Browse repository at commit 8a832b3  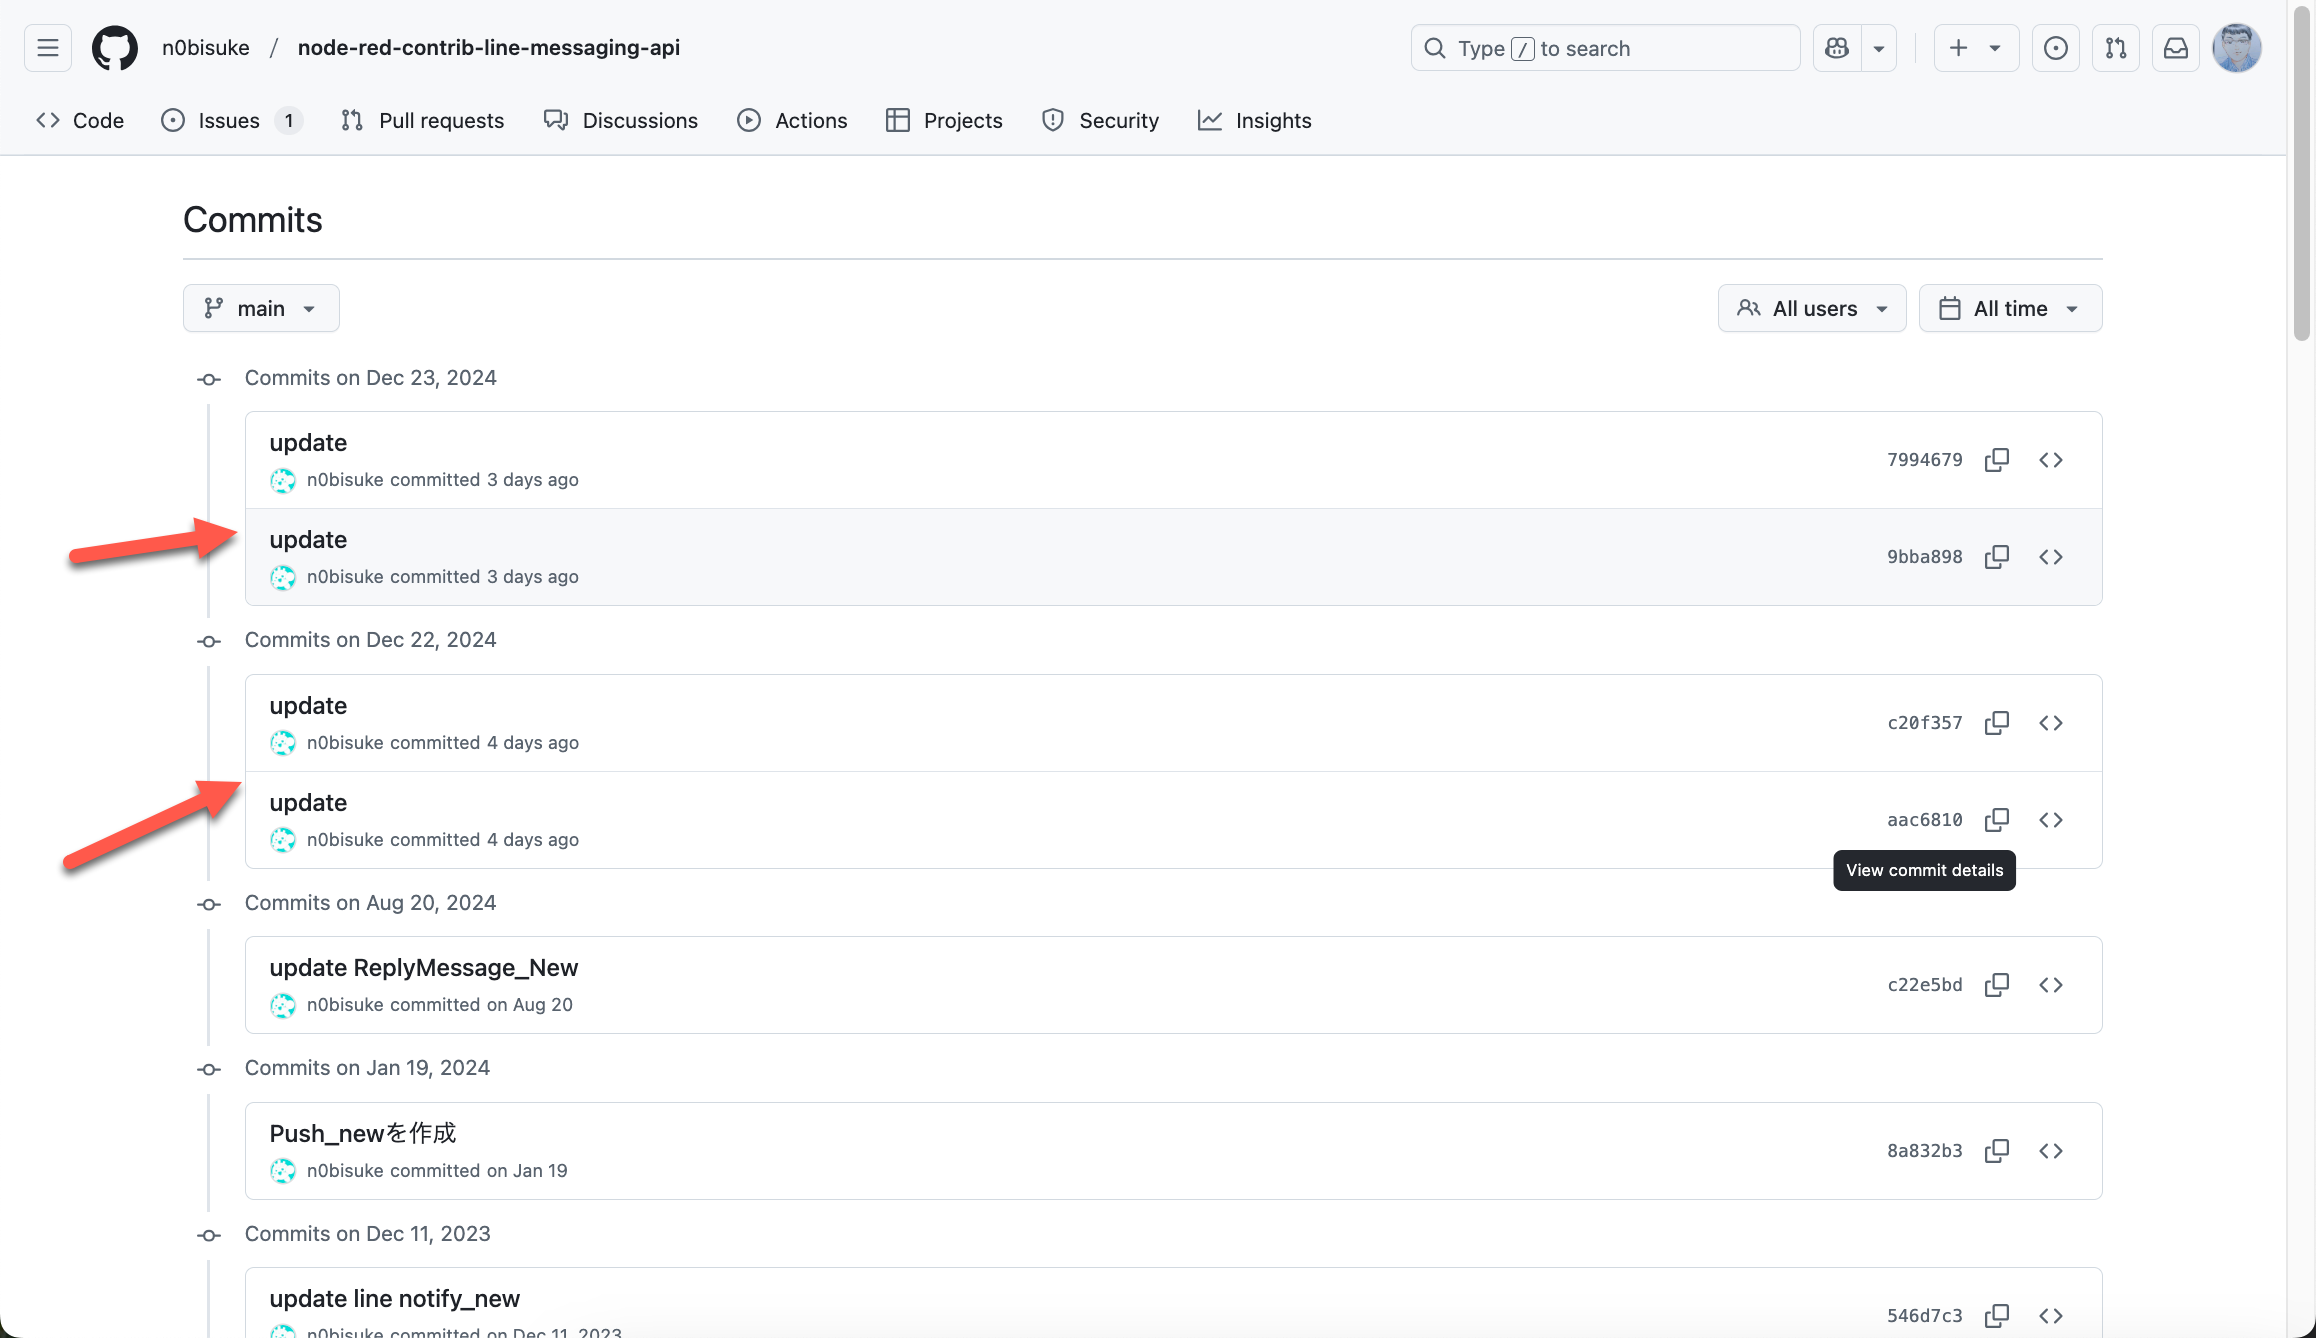[2050, 1151]
